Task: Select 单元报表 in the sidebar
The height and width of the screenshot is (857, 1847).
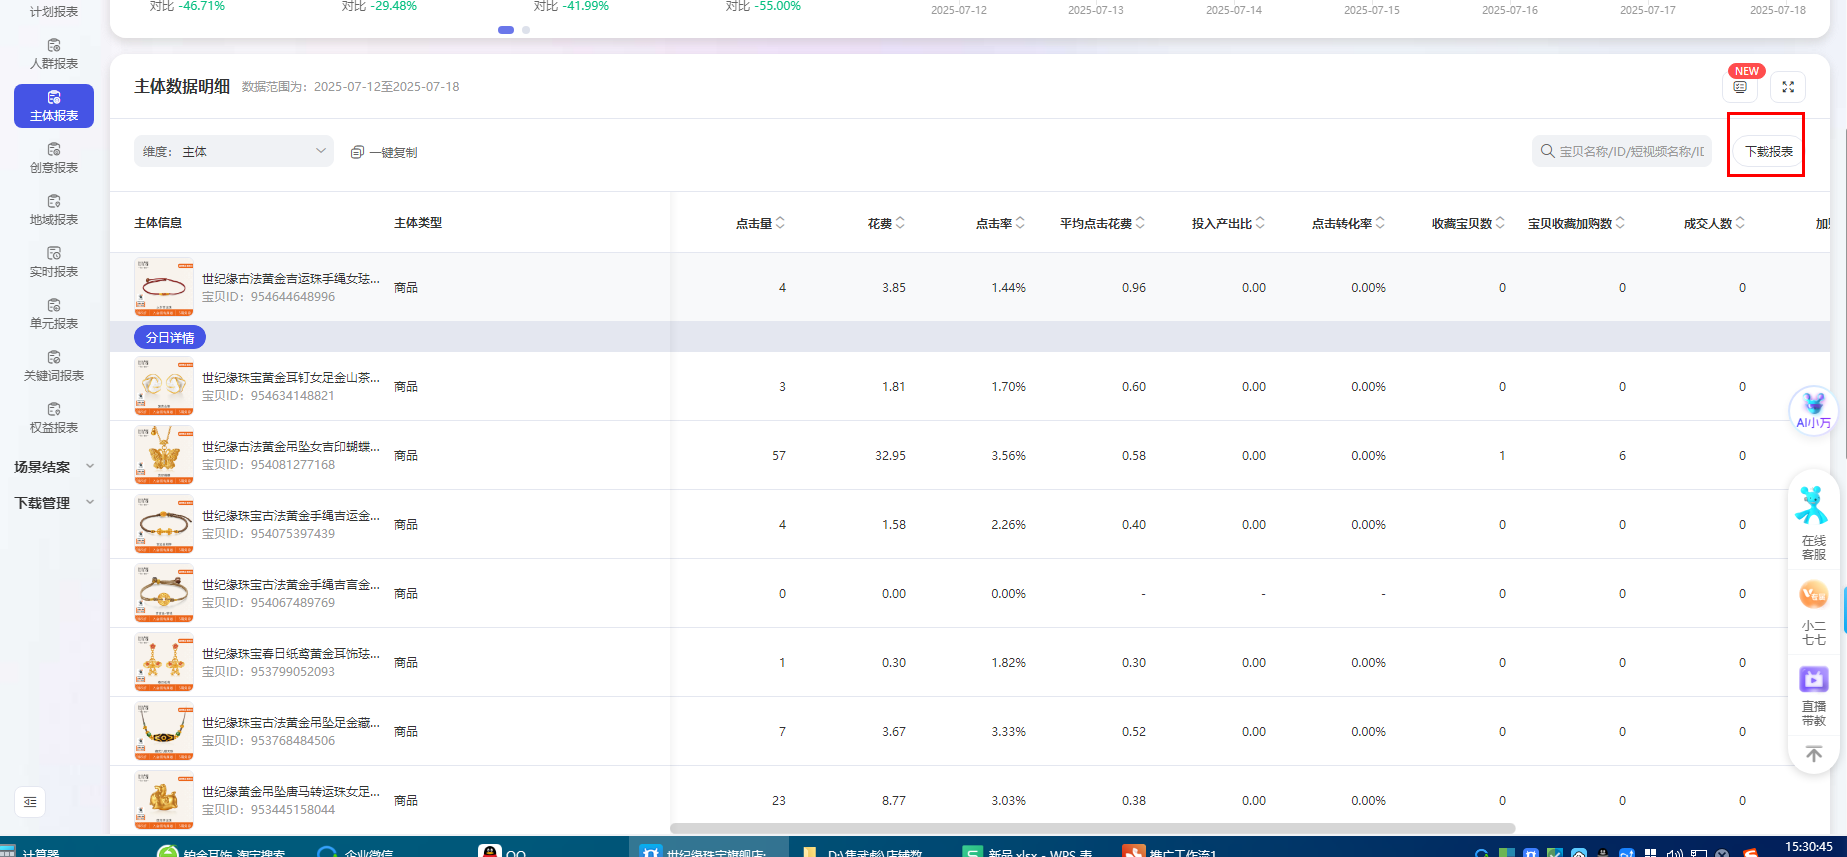Action: [54, 314]
